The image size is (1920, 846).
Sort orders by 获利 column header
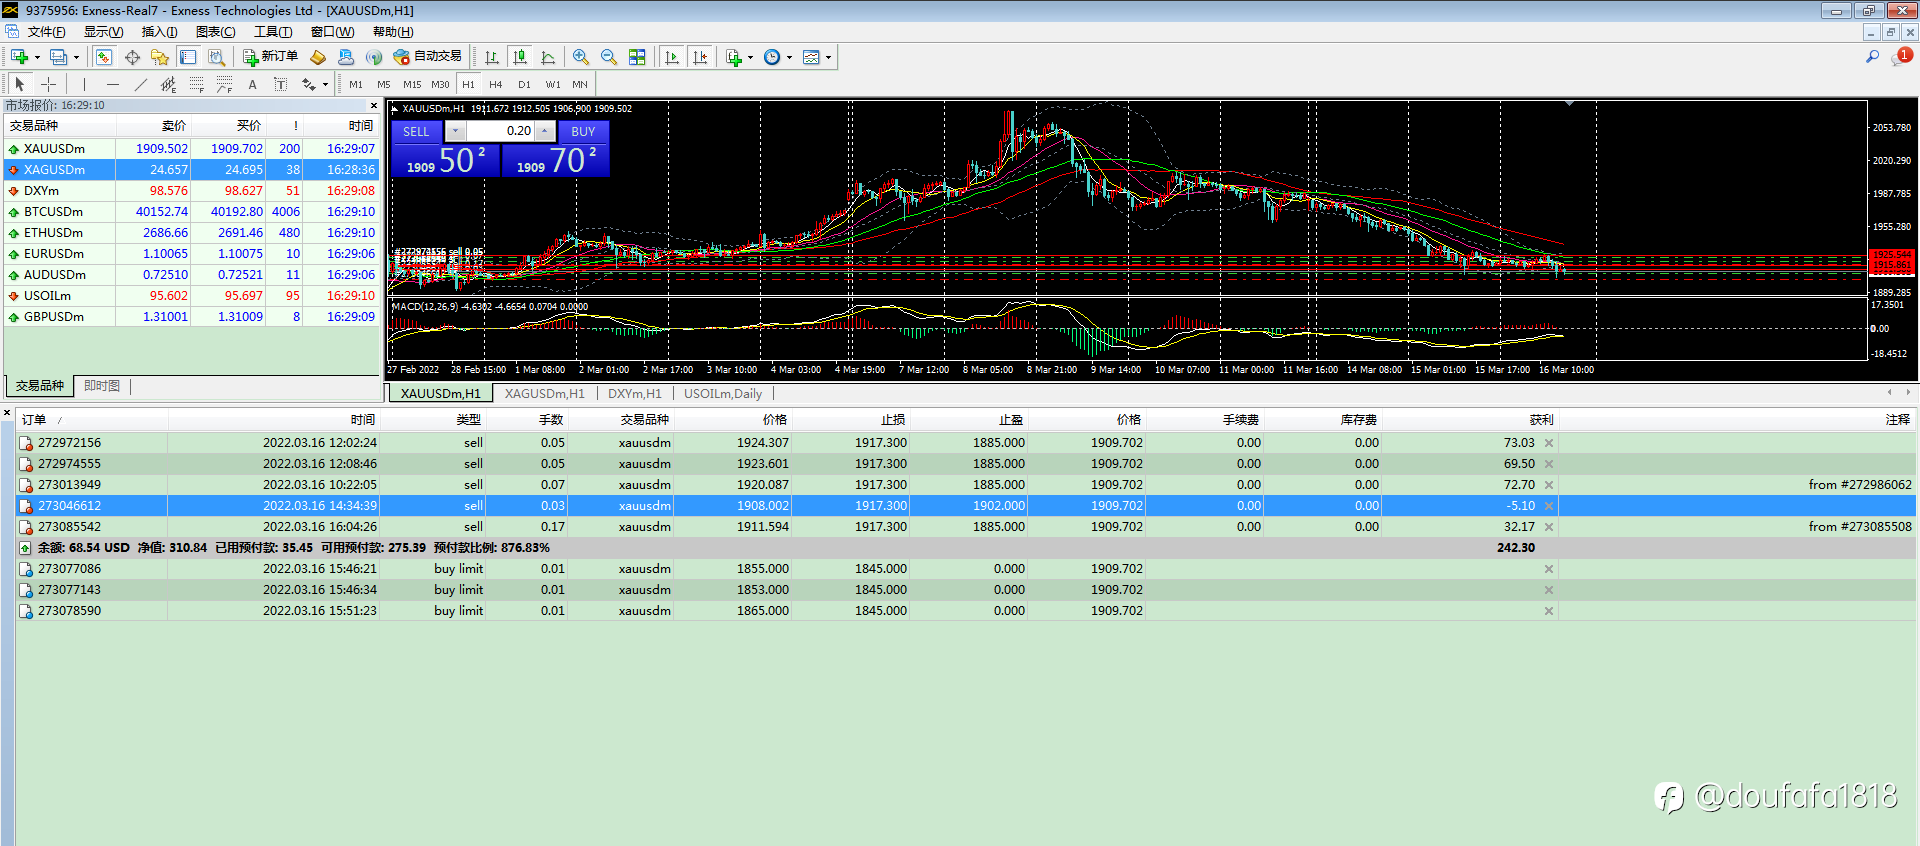1541,420
